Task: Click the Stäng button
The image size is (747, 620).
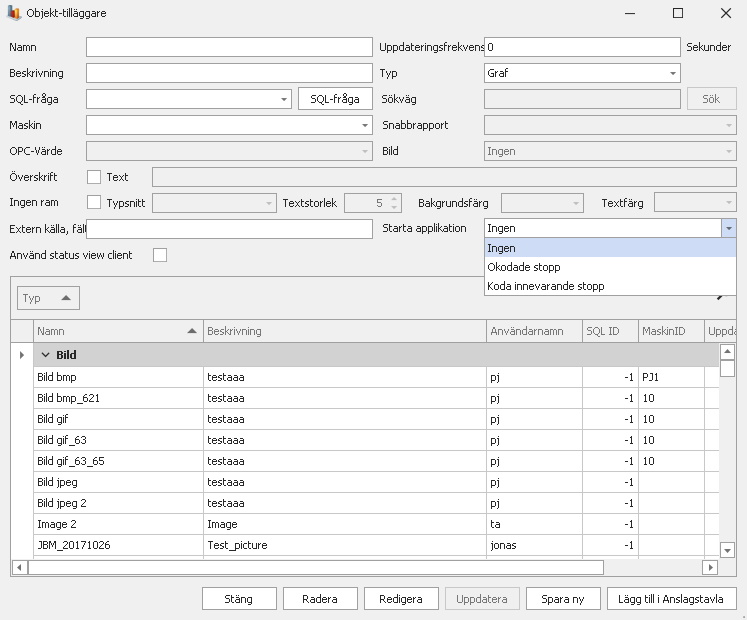Action: coord(239,599)
